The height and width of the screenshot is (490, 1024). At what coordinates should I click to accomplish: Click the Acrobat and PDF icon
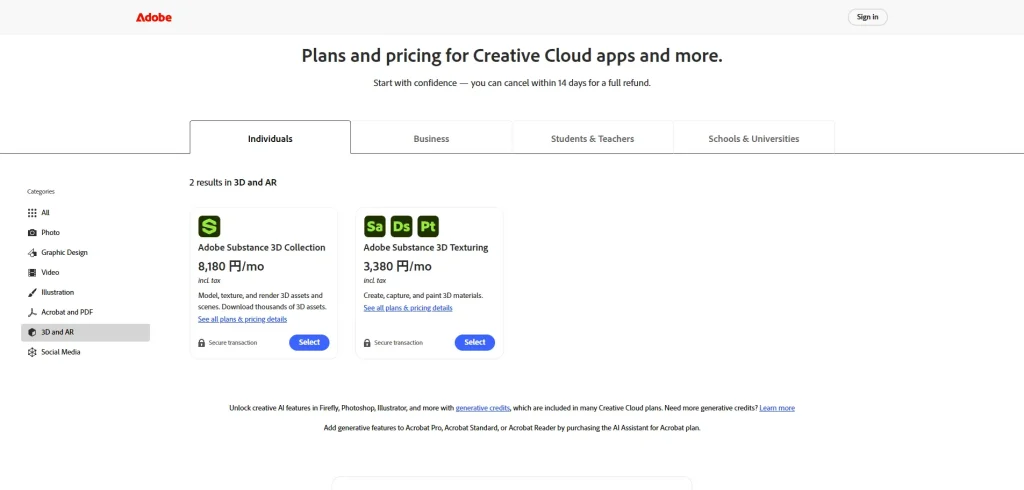point(32,312)
